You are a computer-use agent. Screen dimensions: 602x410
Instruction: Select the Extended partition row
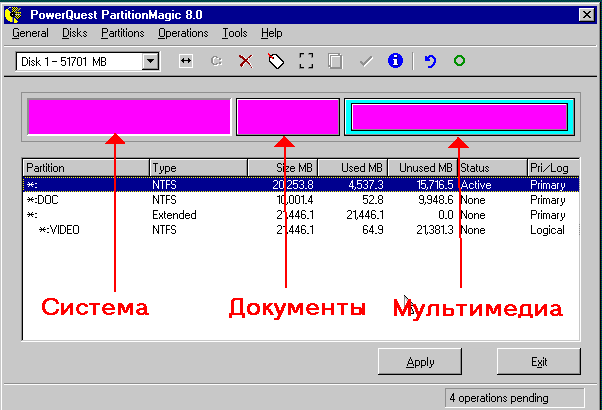point(301,215)
